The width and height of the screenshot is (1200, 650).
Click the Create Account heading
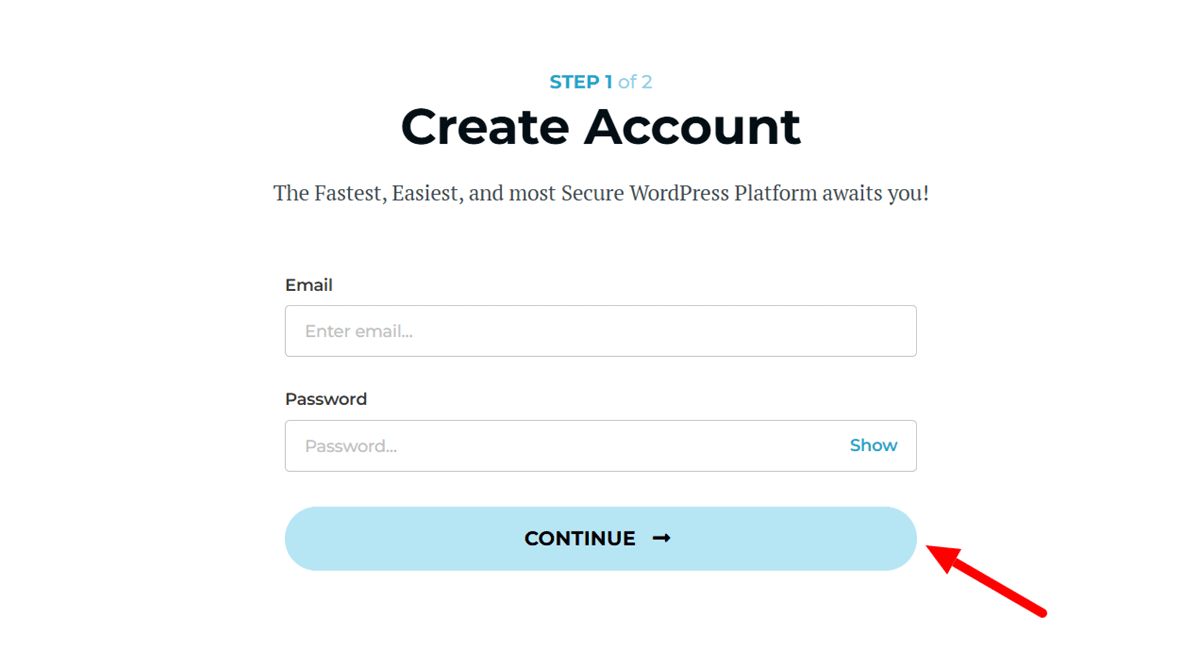(600, 126)
